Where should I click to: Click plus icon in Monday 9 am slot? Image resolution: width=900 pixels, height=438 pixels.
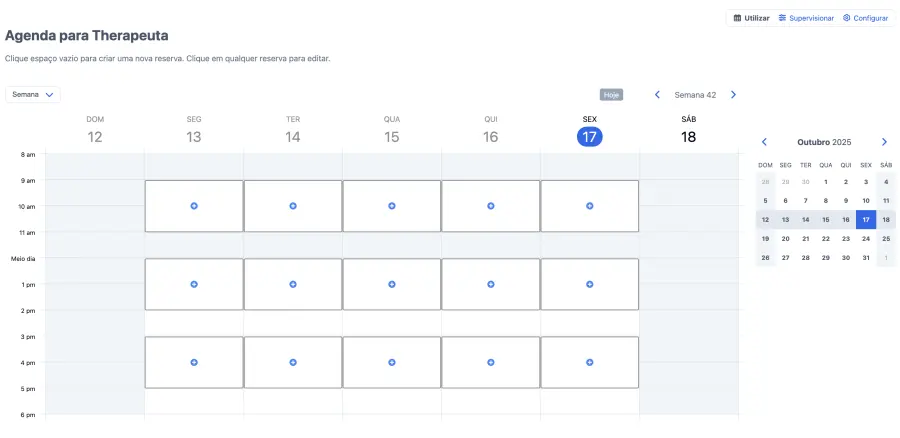(x=194, y=206)
